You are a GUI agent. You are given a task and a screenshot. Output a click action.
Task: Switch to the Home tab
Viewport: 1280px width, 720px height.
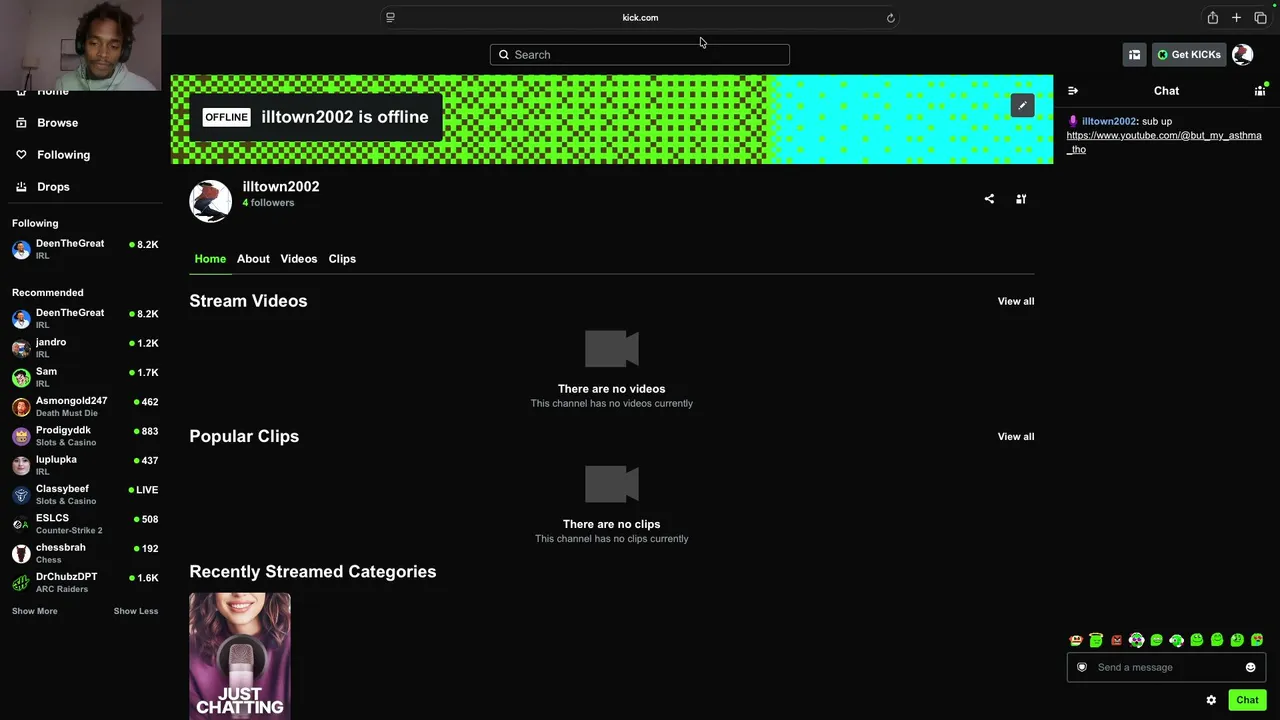point(210,259)
